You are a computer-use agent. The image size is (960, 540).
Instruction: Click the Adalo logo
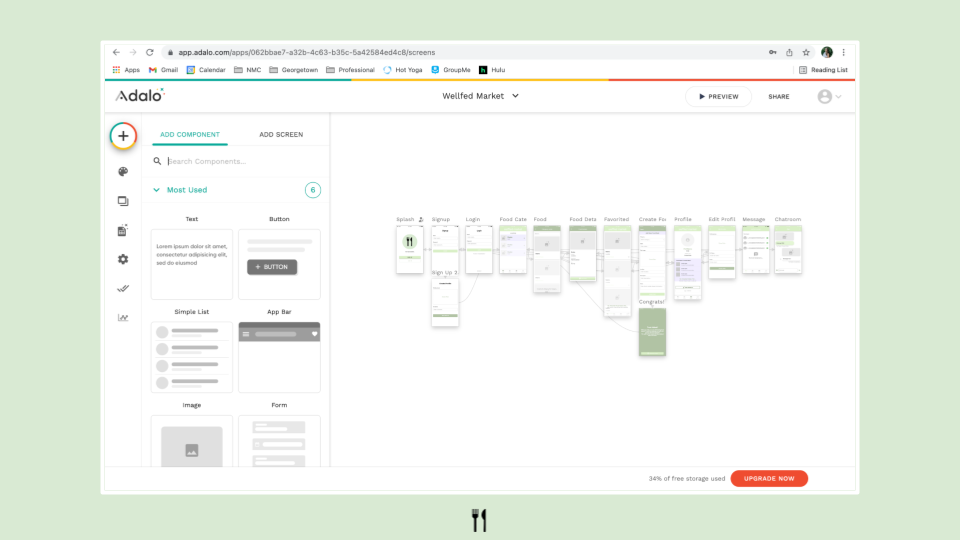coord(140,96)
